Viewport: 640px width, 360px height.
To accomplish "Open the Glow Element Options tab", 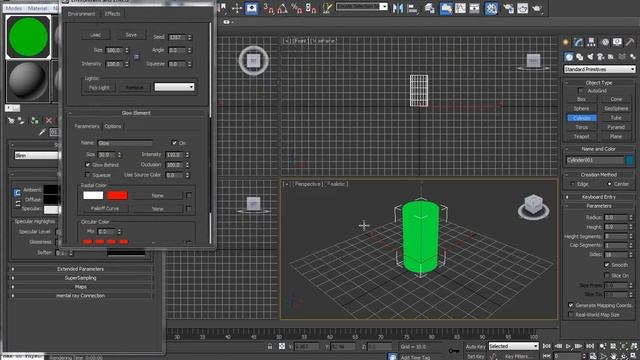I will coord(113,127).
